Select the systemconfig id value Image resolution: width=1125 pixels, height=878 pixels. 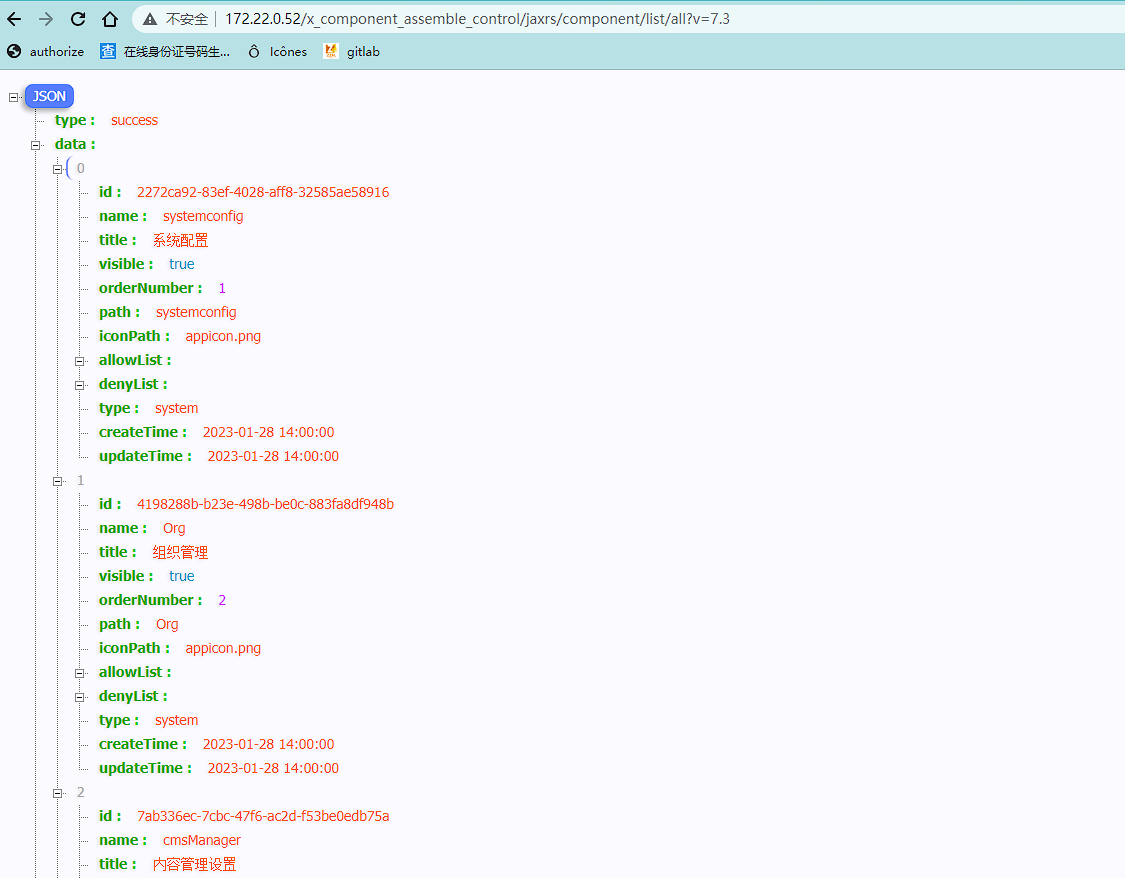click(x=263, y=192)
